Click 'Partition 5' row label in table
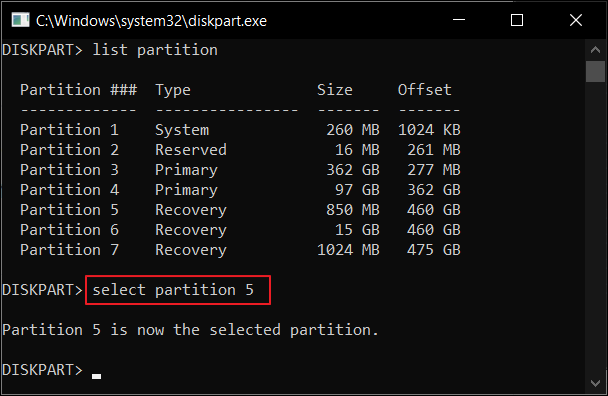Screen dimensions: 608x396 click(69, 210)
